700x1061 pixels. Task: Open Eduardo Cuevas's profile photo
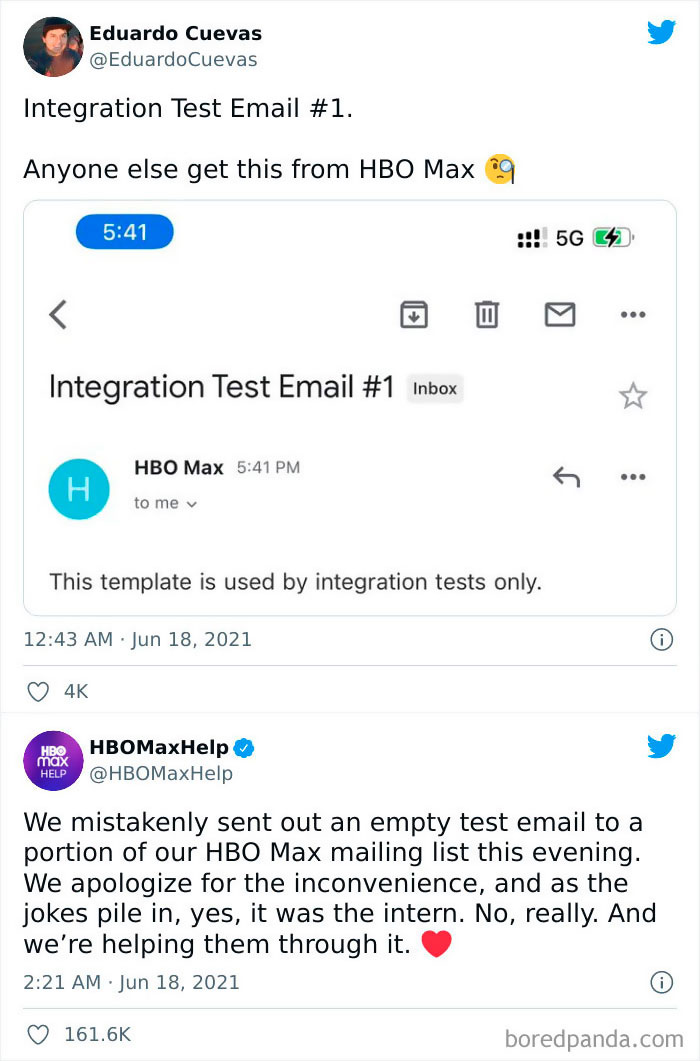coord(53,46)
